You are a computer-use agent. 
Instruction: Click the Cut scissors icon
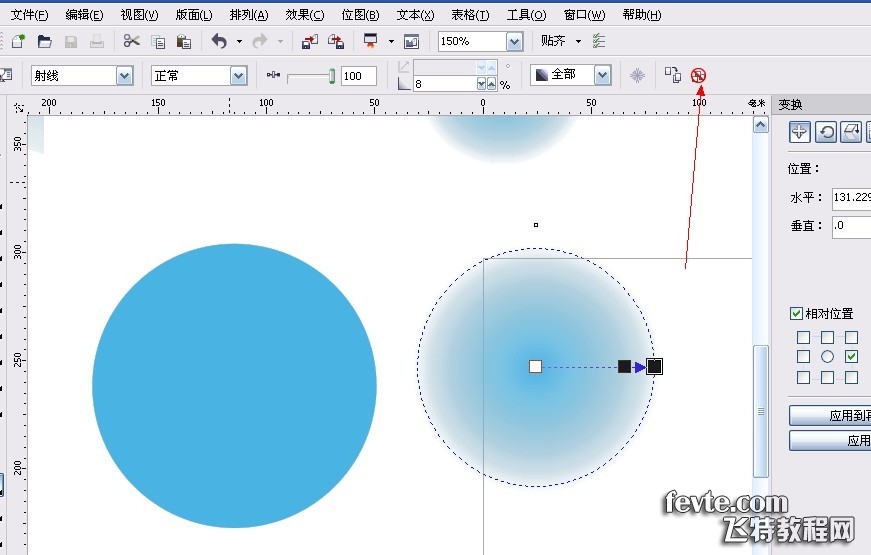(132, 41)
